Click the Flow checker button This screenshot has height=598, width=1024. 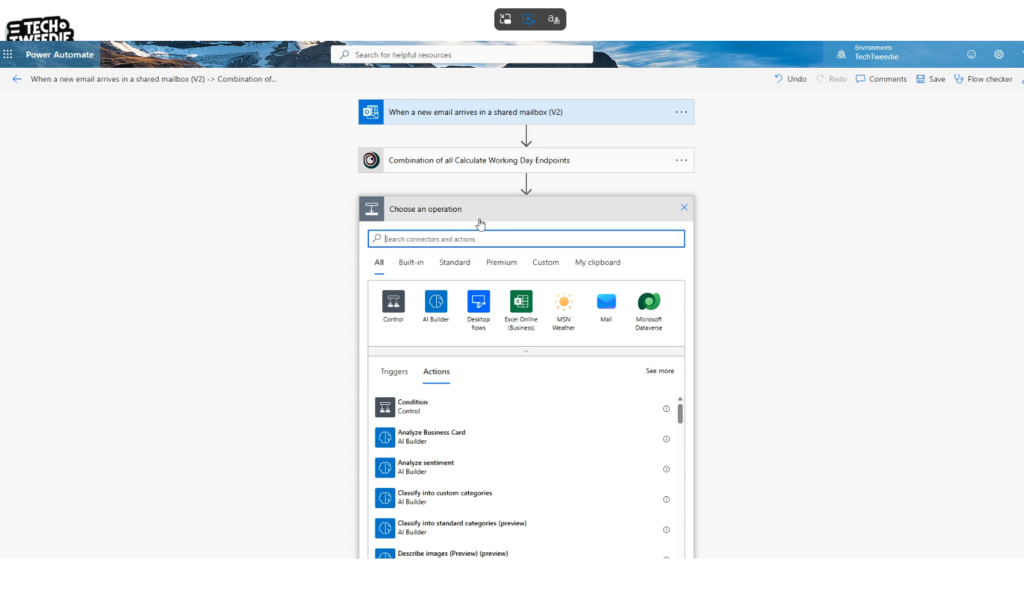click(983, 79)
